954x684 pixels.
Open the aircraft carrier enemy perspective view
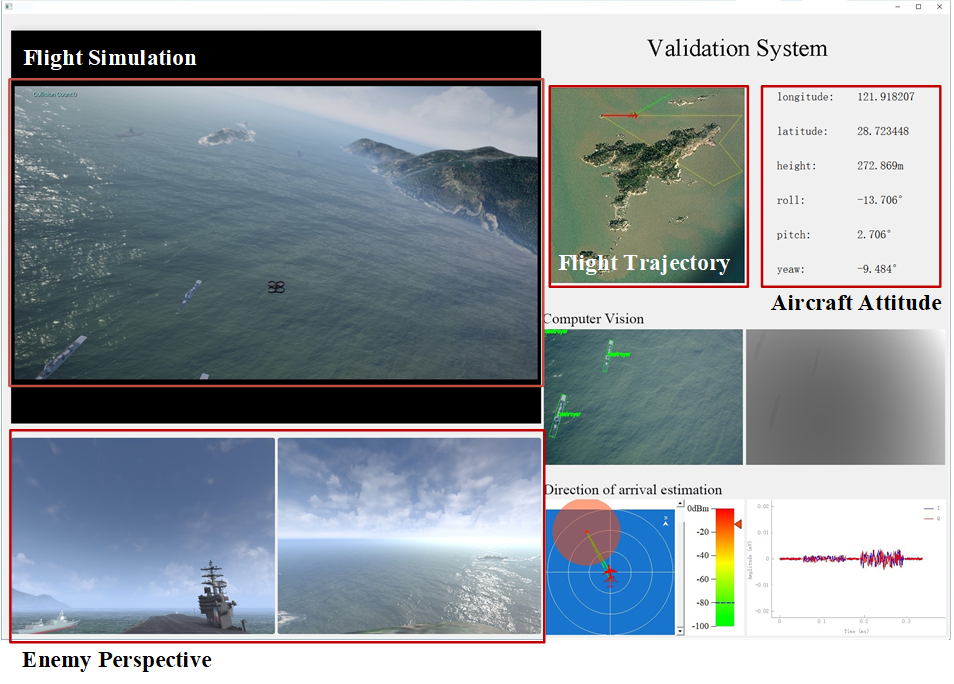click(x=143, y=535)
